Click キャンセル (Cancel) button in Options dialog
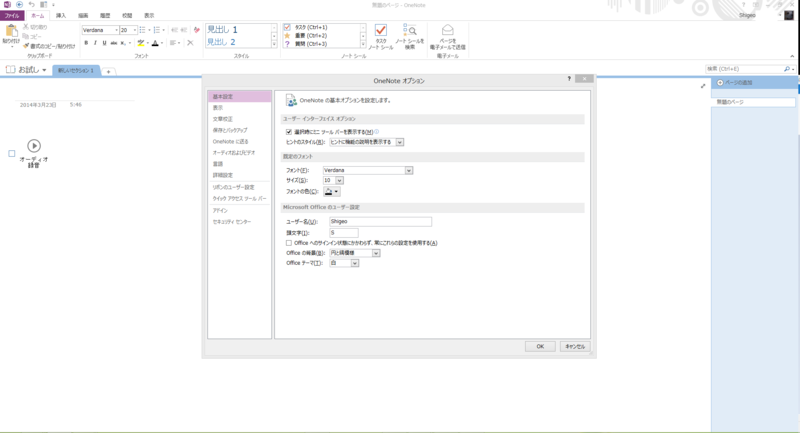 coord(575,346)
